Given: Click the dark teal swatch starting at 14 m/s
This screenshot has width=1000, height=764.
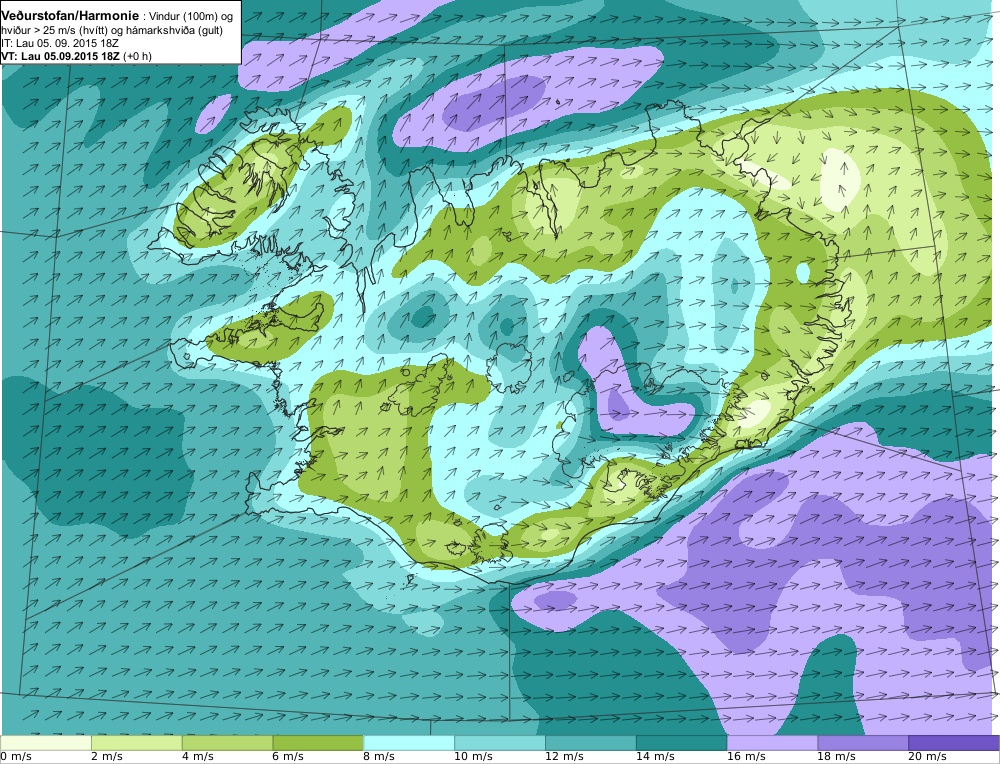Looking at the screenshot, I should [x=681, y=742].
